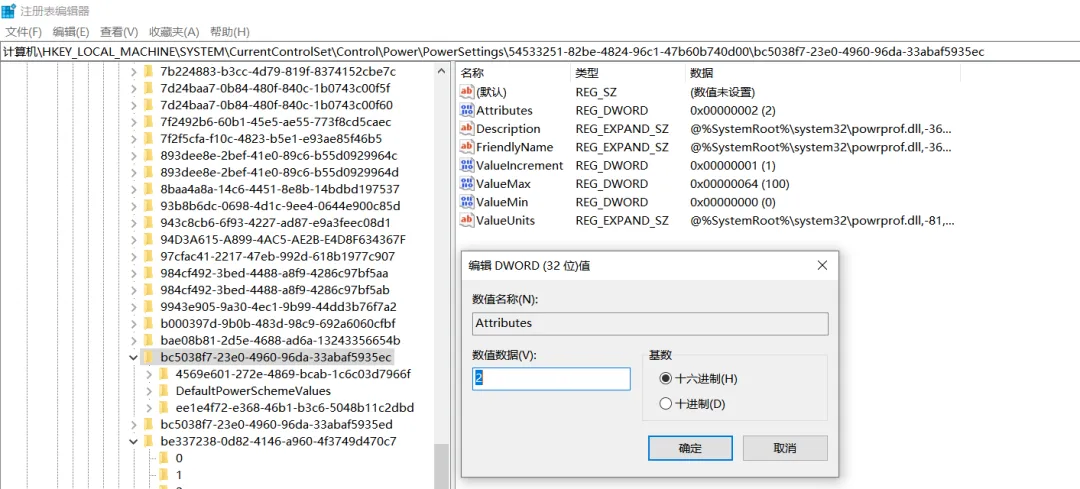
Task: Click the Attributes DWORD value icon
Action: (467, 110)
